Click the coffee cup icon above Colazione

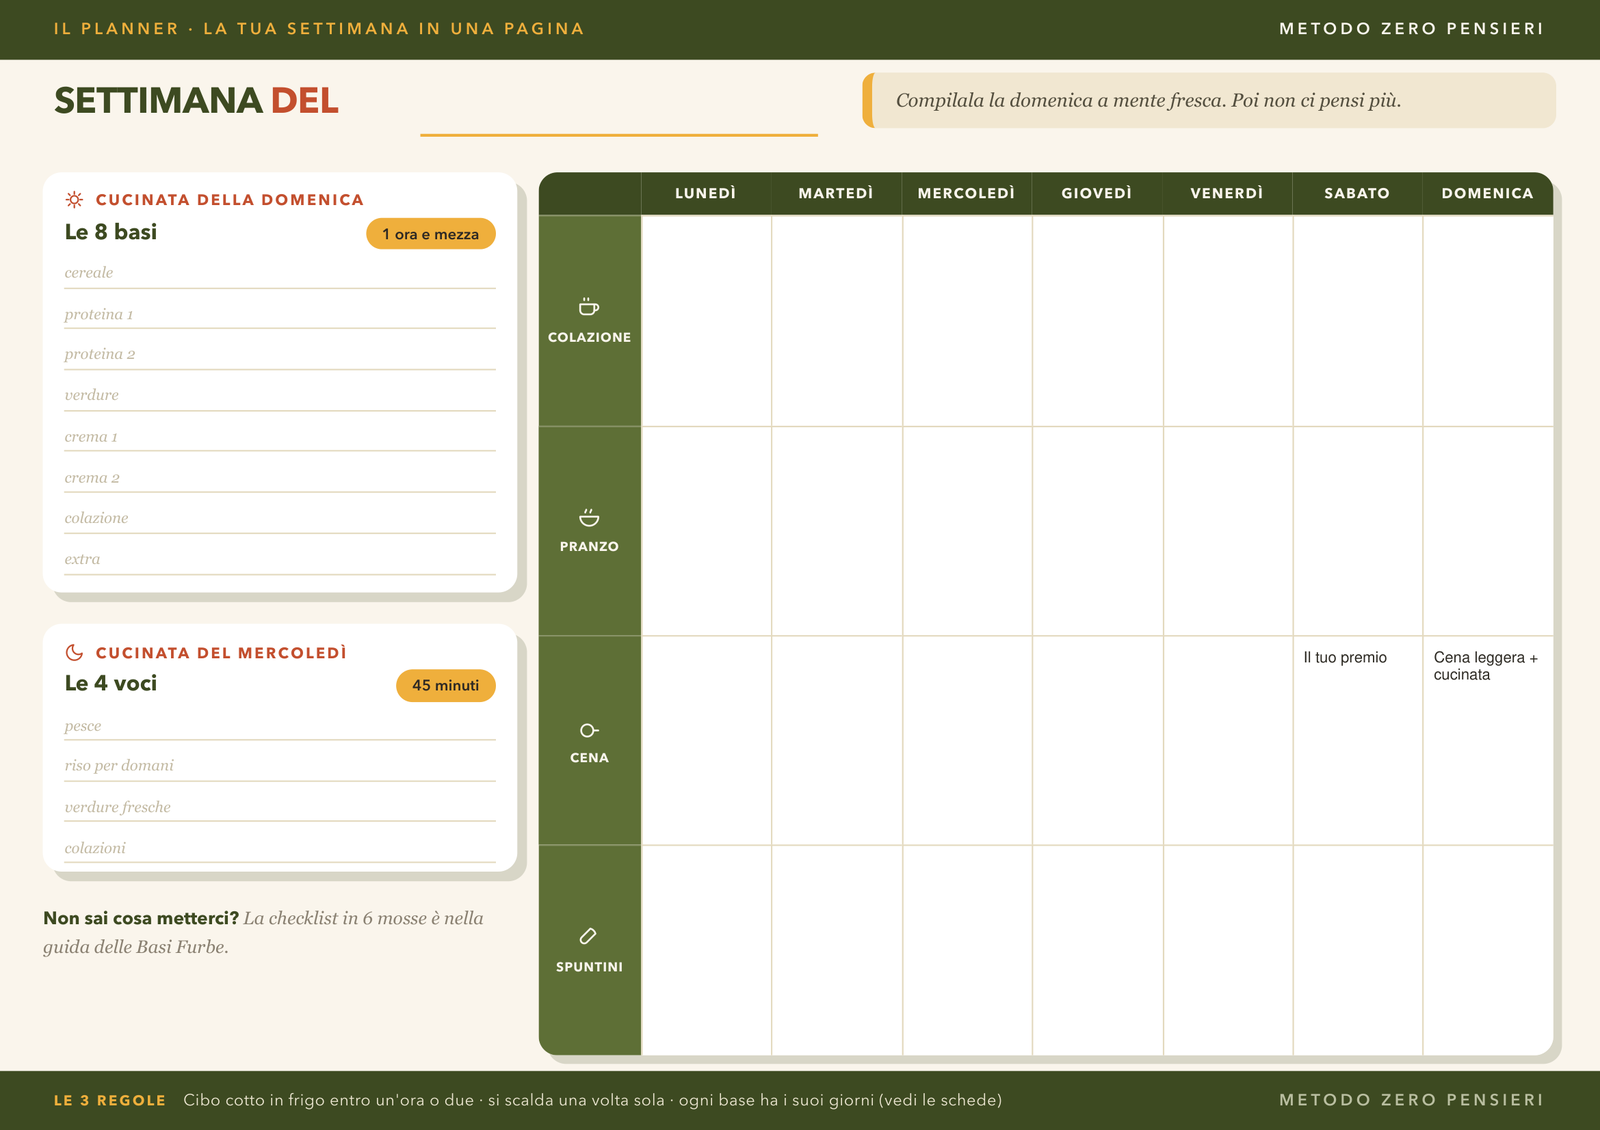[589, 306]
